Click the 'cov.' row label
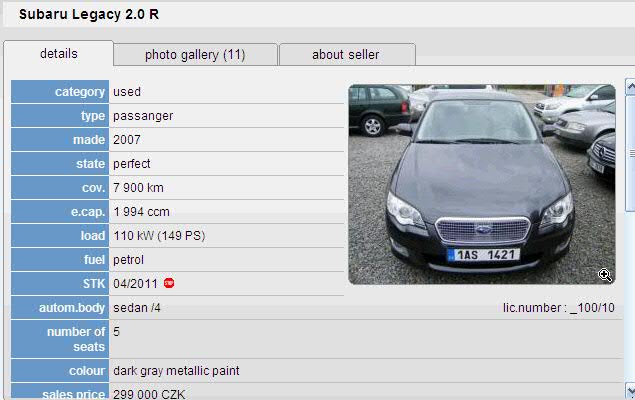The height and width of the screenshot is (400, 635). (60, 187)
